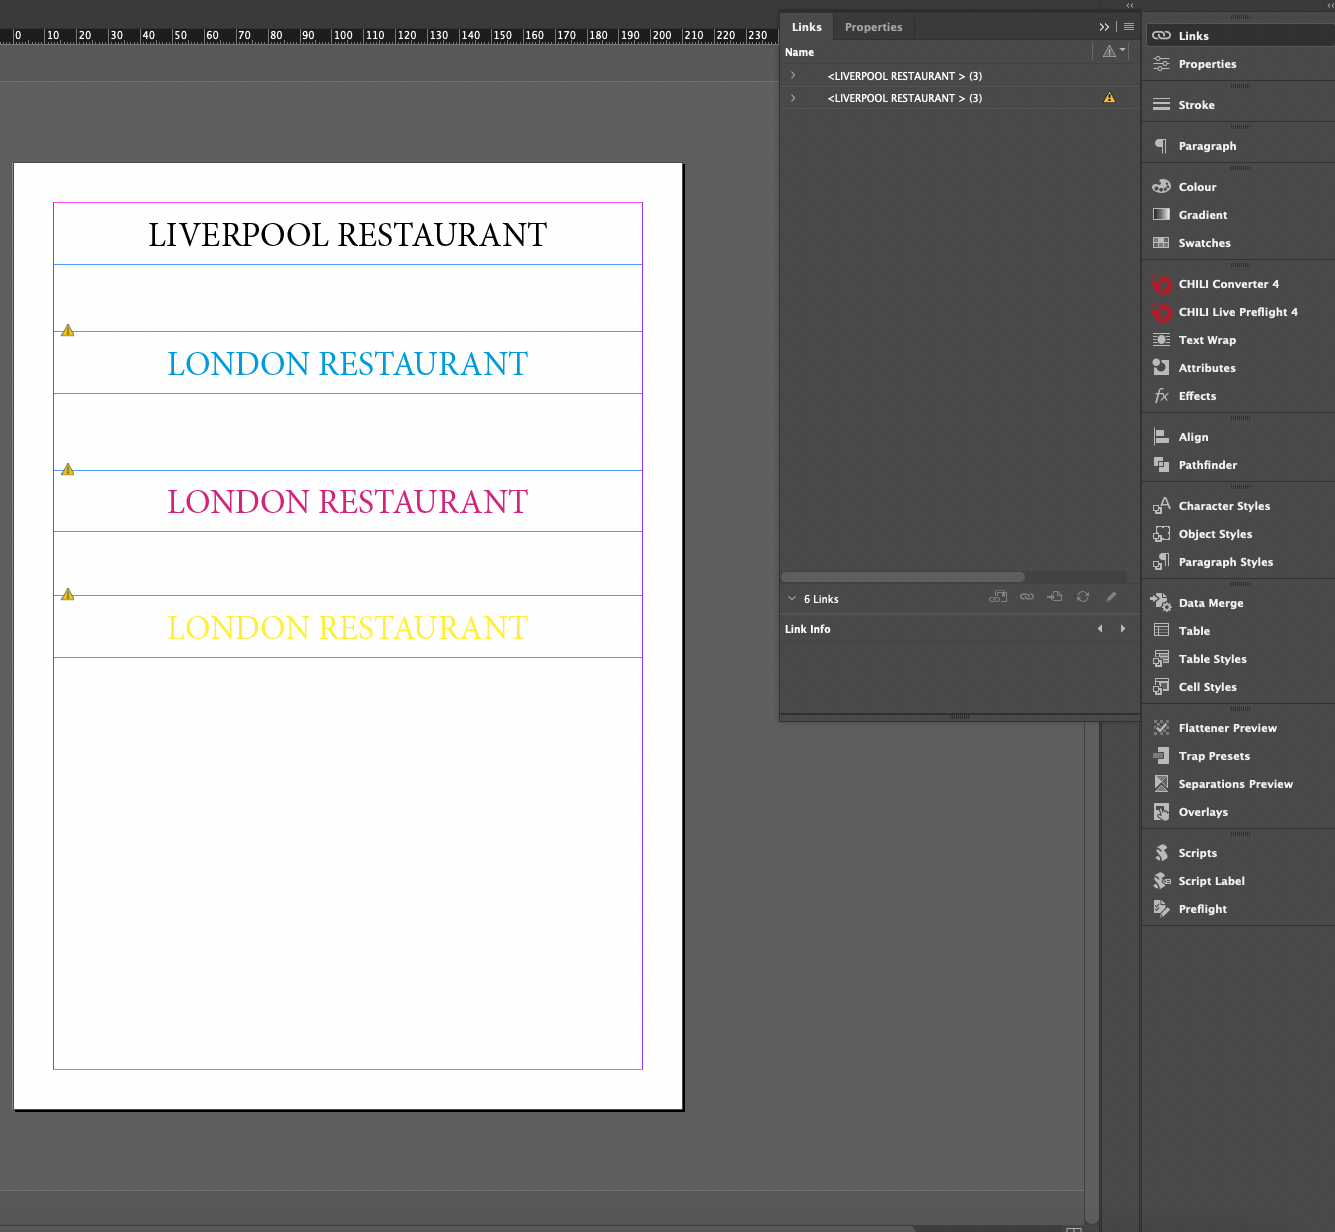Screen dimensions: 1335x1232
Task: Switch to the Properties tab
Action: pyautogui.click(x=873, y=26)
